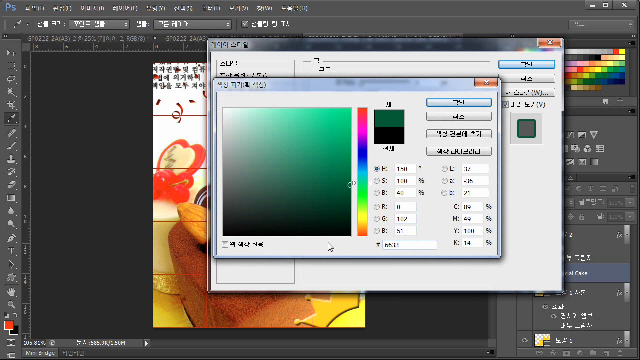Select the Blur tool
The width and height of the screenshot is (640, 360).
pyautogui.click(x=11, y=211)
